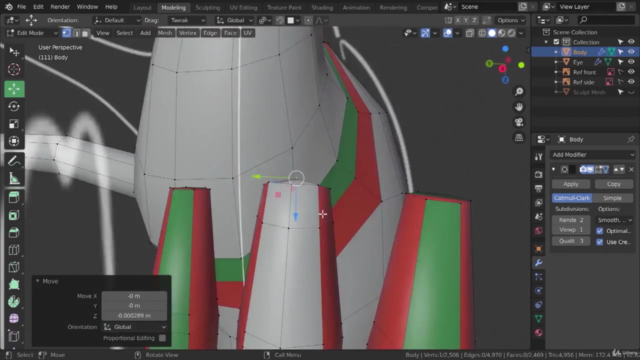The height and width of the screenshot is (360, 640).
Task: Open the Vertex menu in viewport header
Action: (187, 33)
